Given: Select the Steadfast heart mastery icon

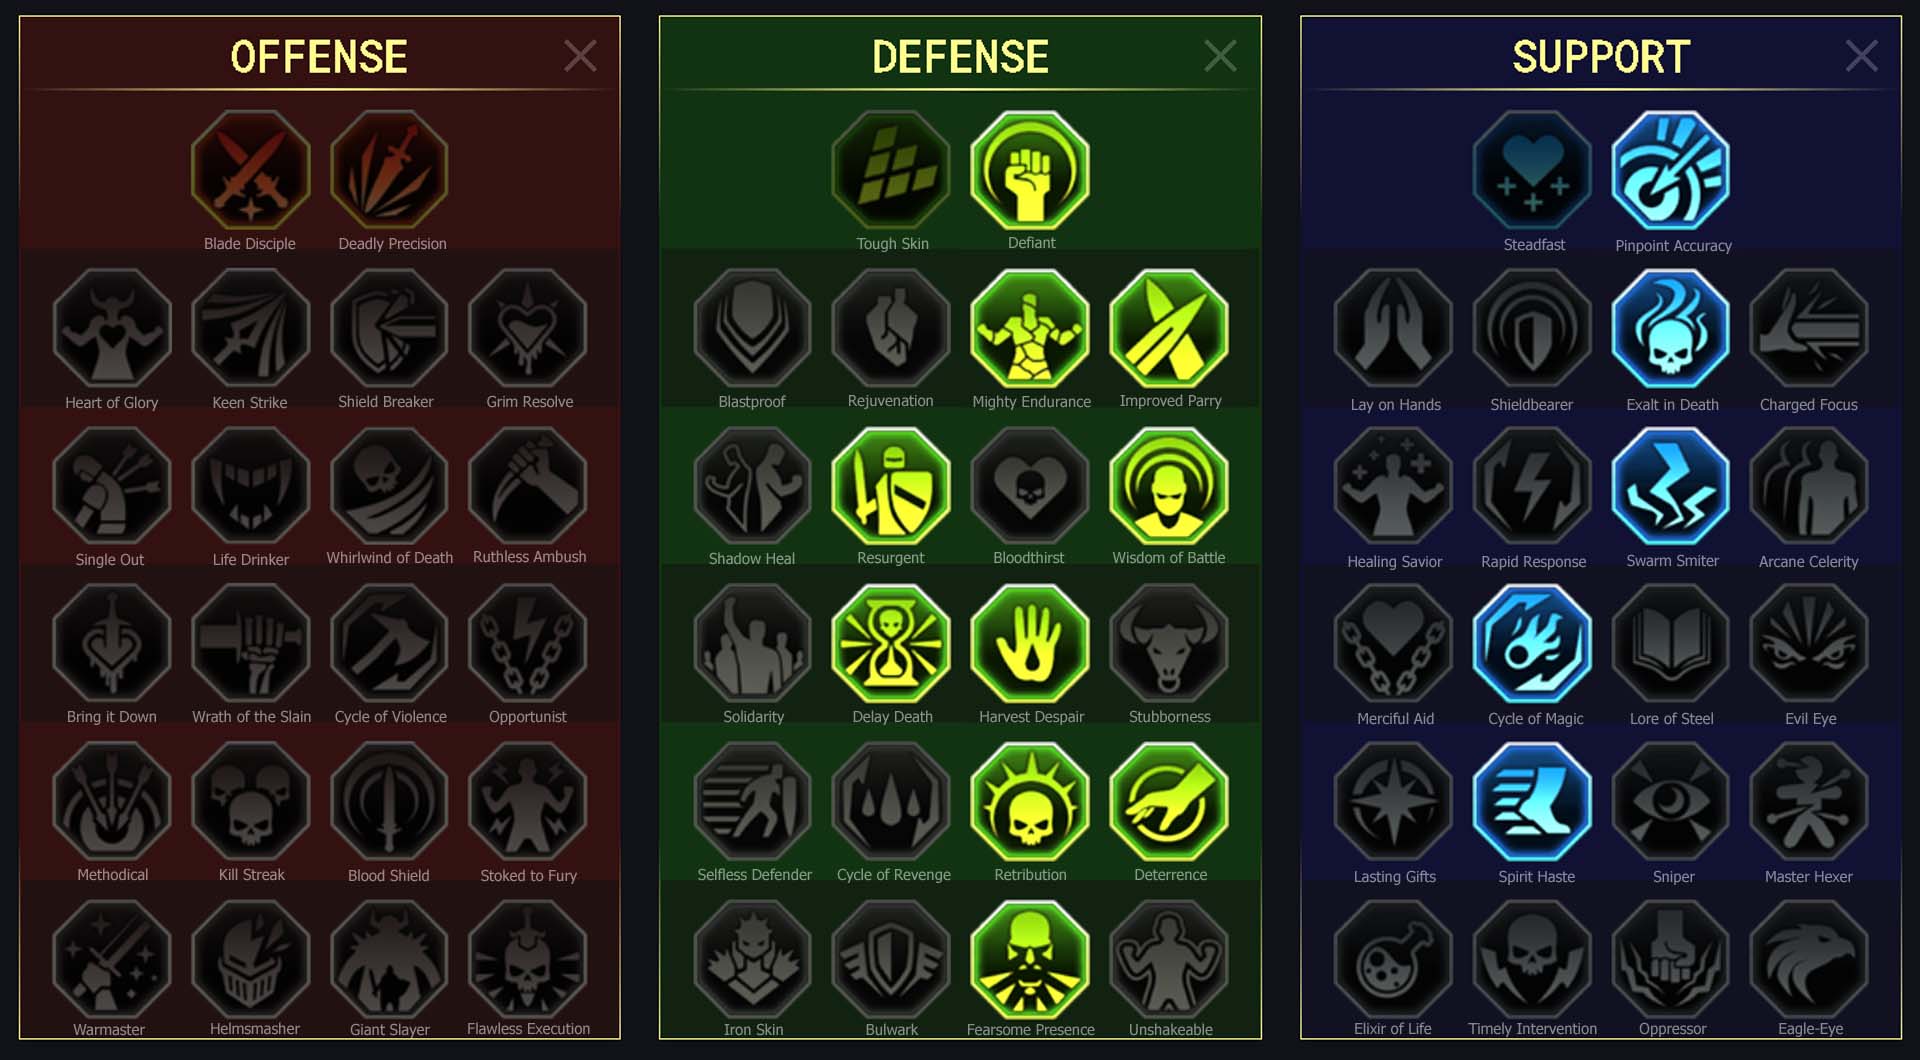Looking at the screenshot, I should tap(1533, 171).
